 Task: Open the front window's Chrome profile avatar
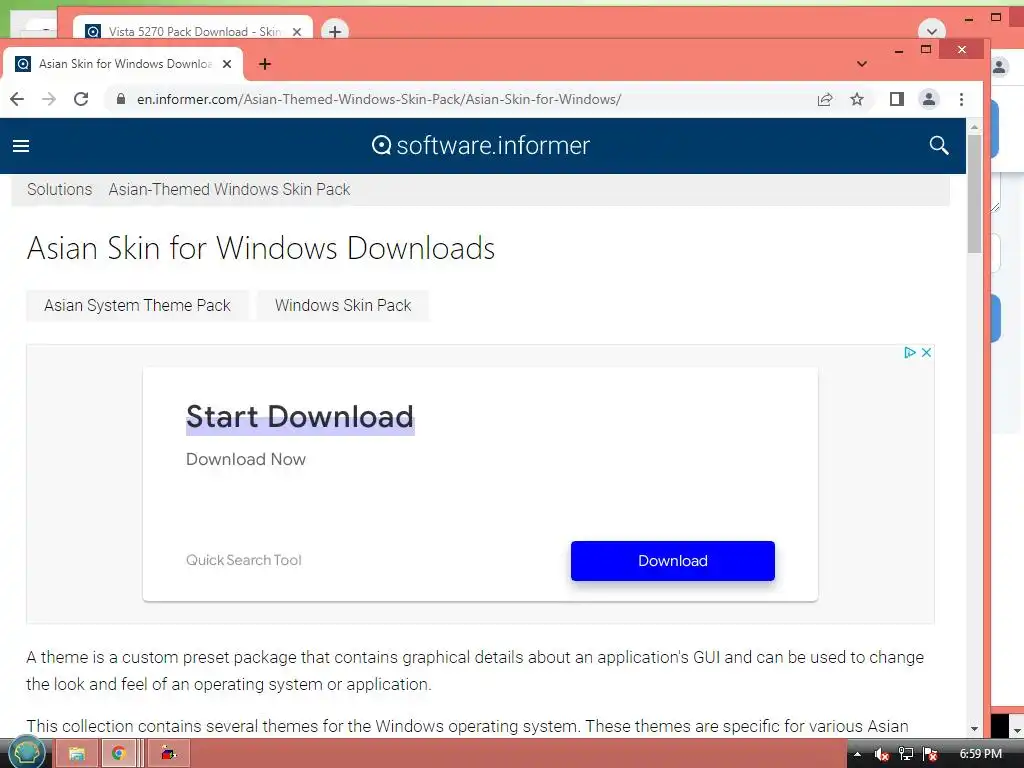[929, 99]
